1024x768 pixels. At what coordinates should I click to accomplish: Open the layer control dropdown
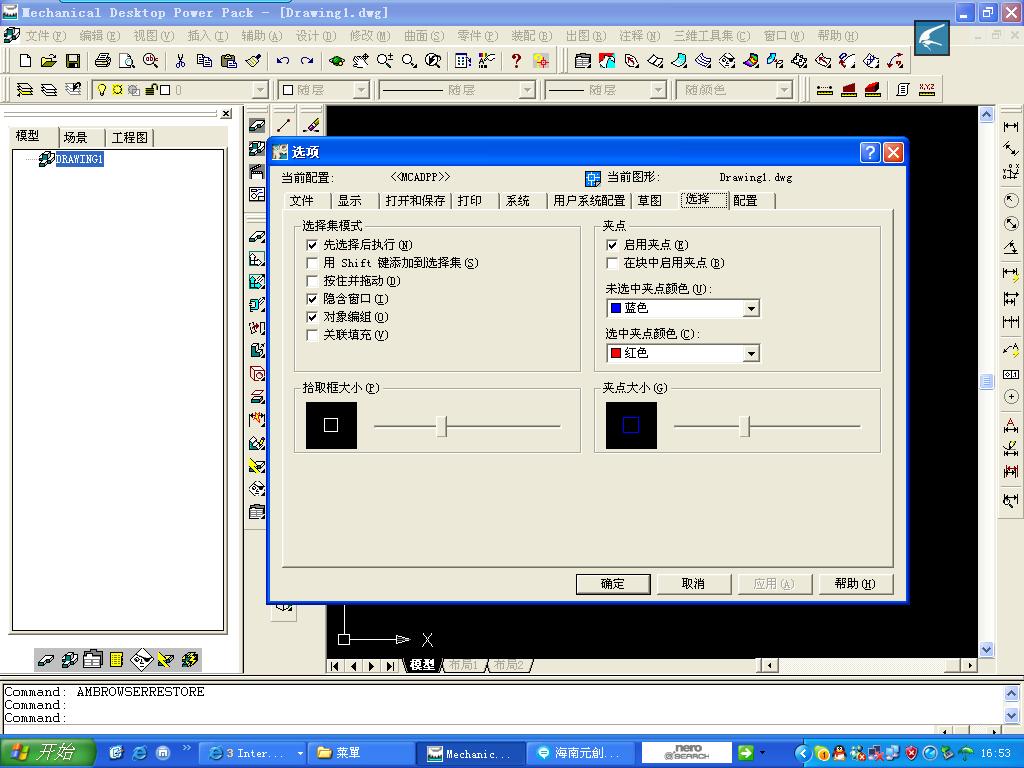[x=261, y=89]
